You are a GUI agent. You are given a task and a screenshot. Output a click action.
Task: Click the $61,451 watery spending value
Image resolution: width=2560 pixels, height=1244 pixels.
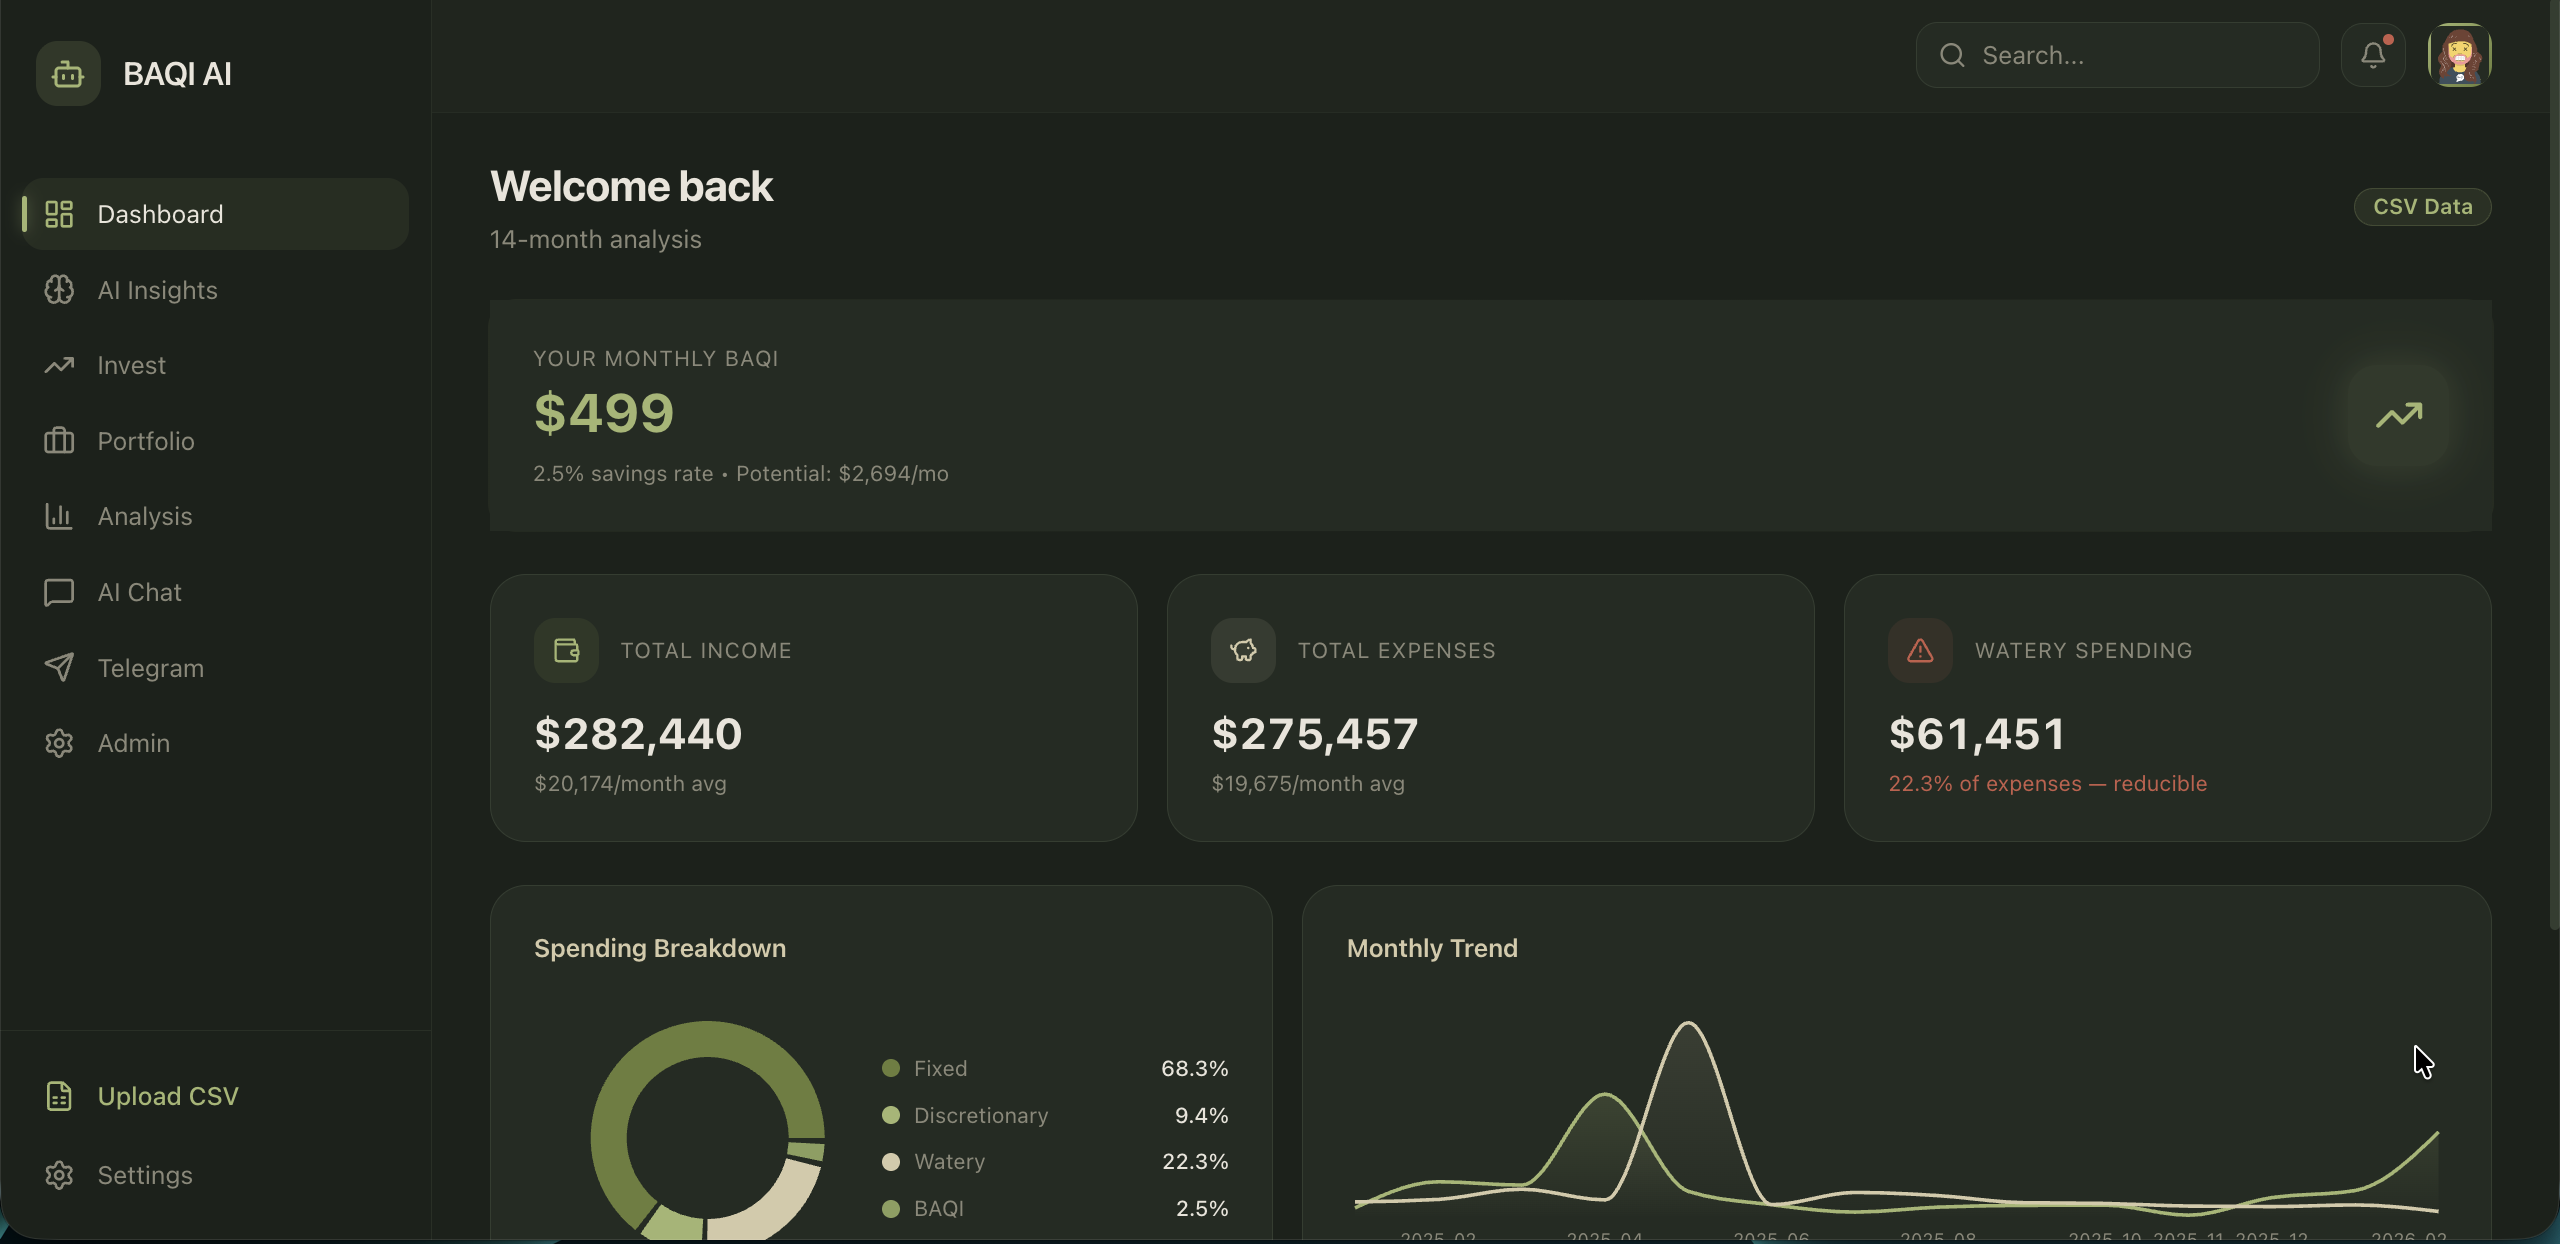(1977, 734)
